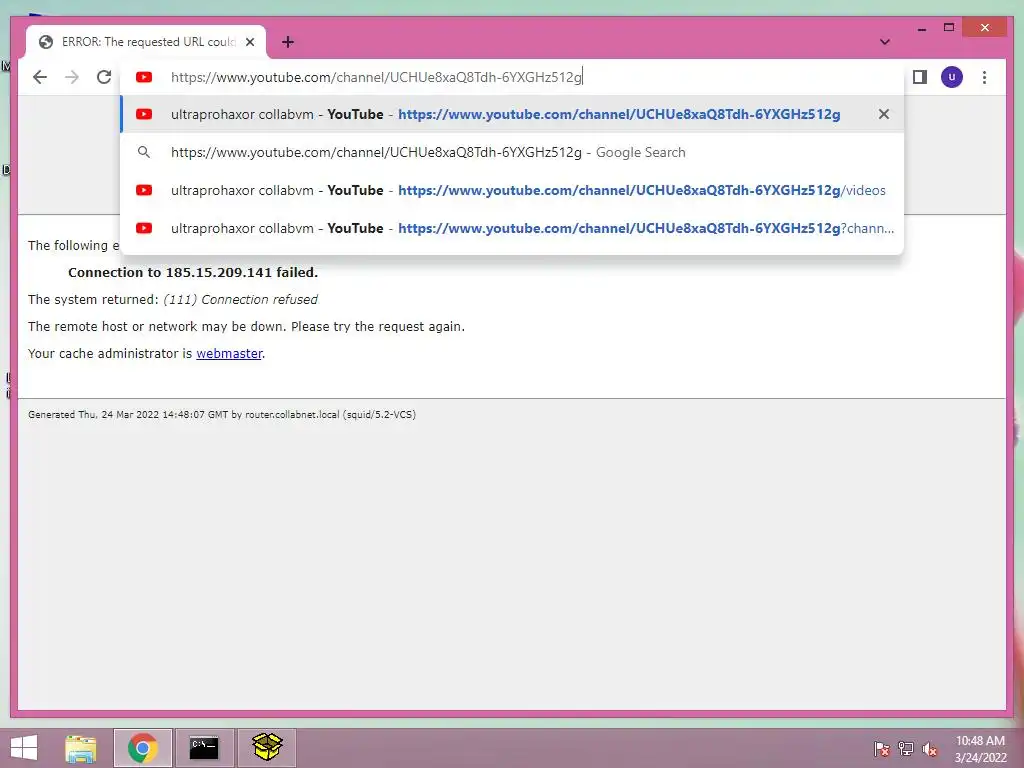Click the Chrome taskbar icon
1024x768 pixels.
point(142,748)
